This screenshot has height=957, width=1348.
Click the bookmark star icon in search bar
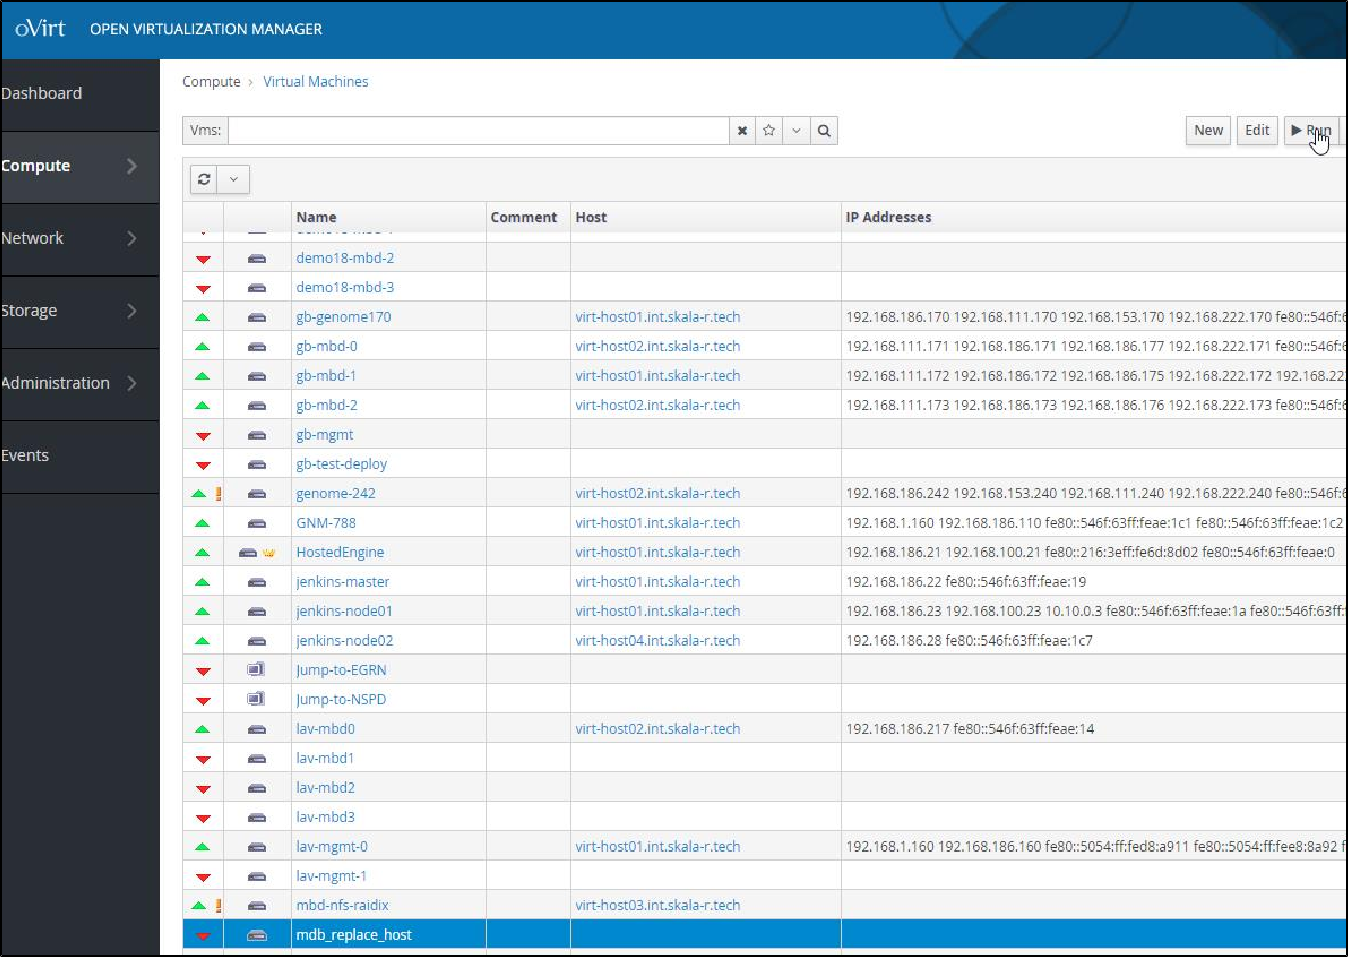click(769, 131)
